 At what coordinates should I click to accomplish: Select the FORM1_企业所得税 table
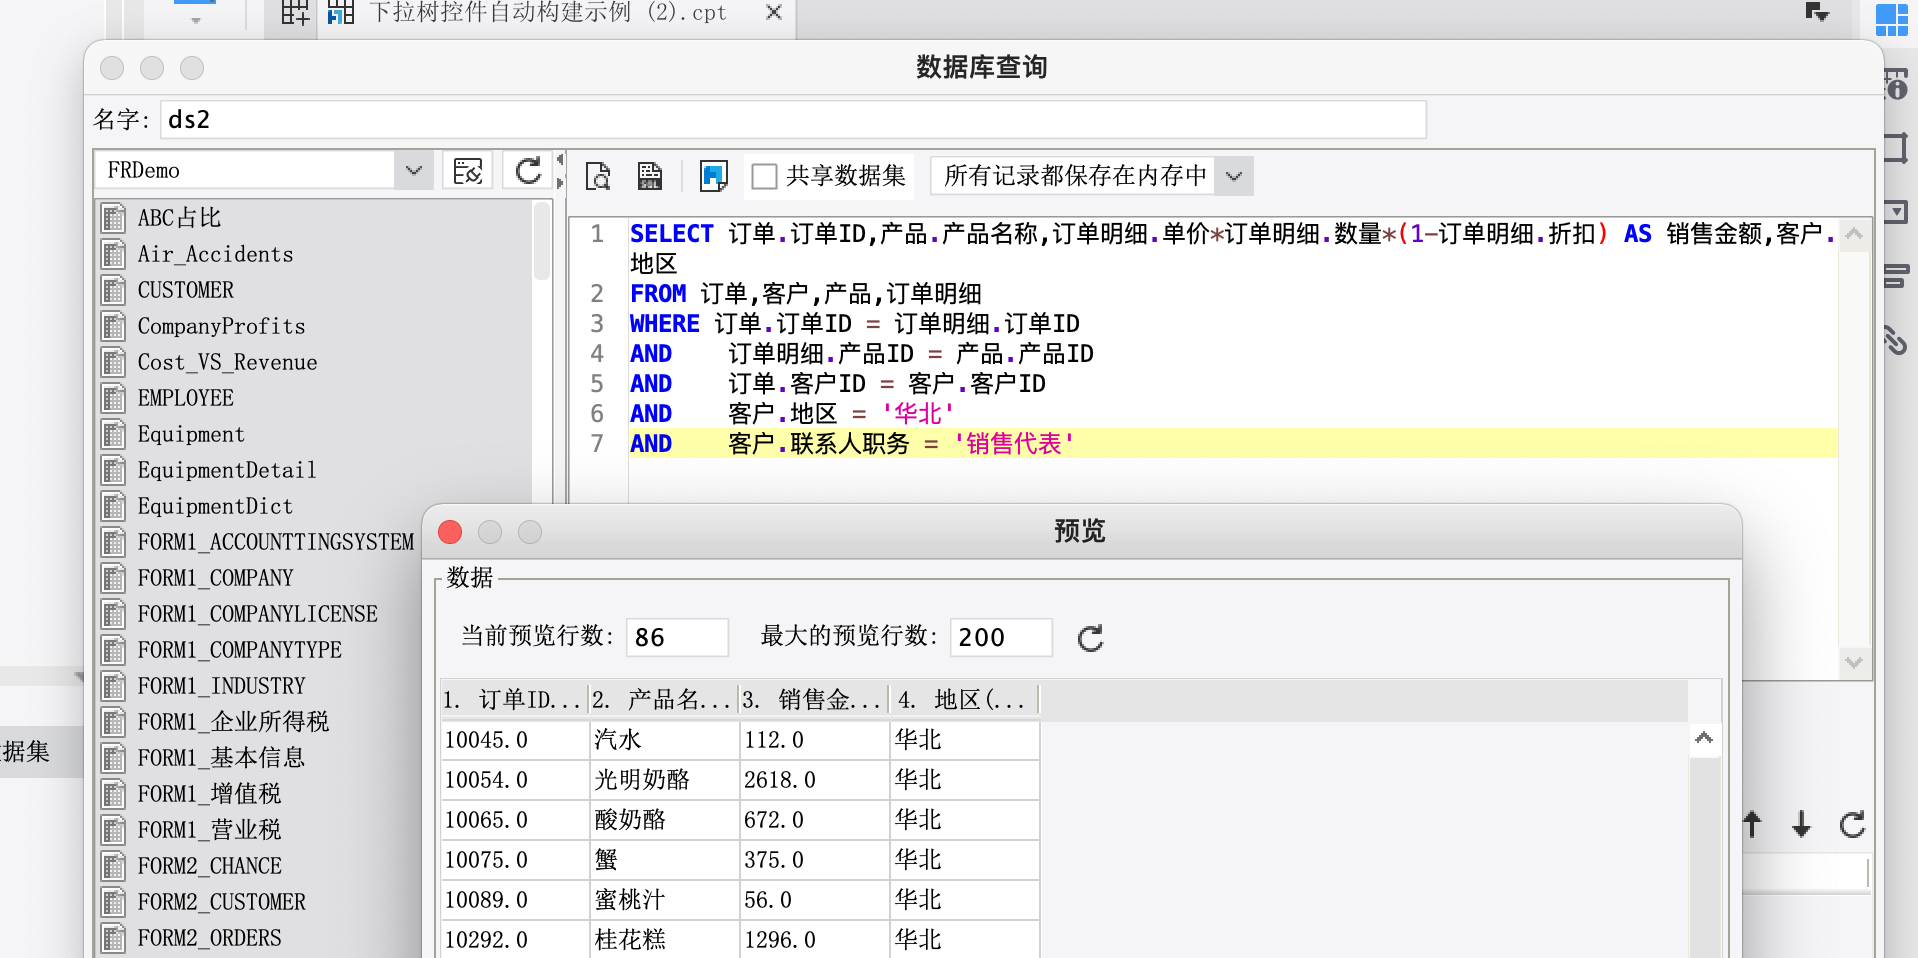tap(260, 722)
